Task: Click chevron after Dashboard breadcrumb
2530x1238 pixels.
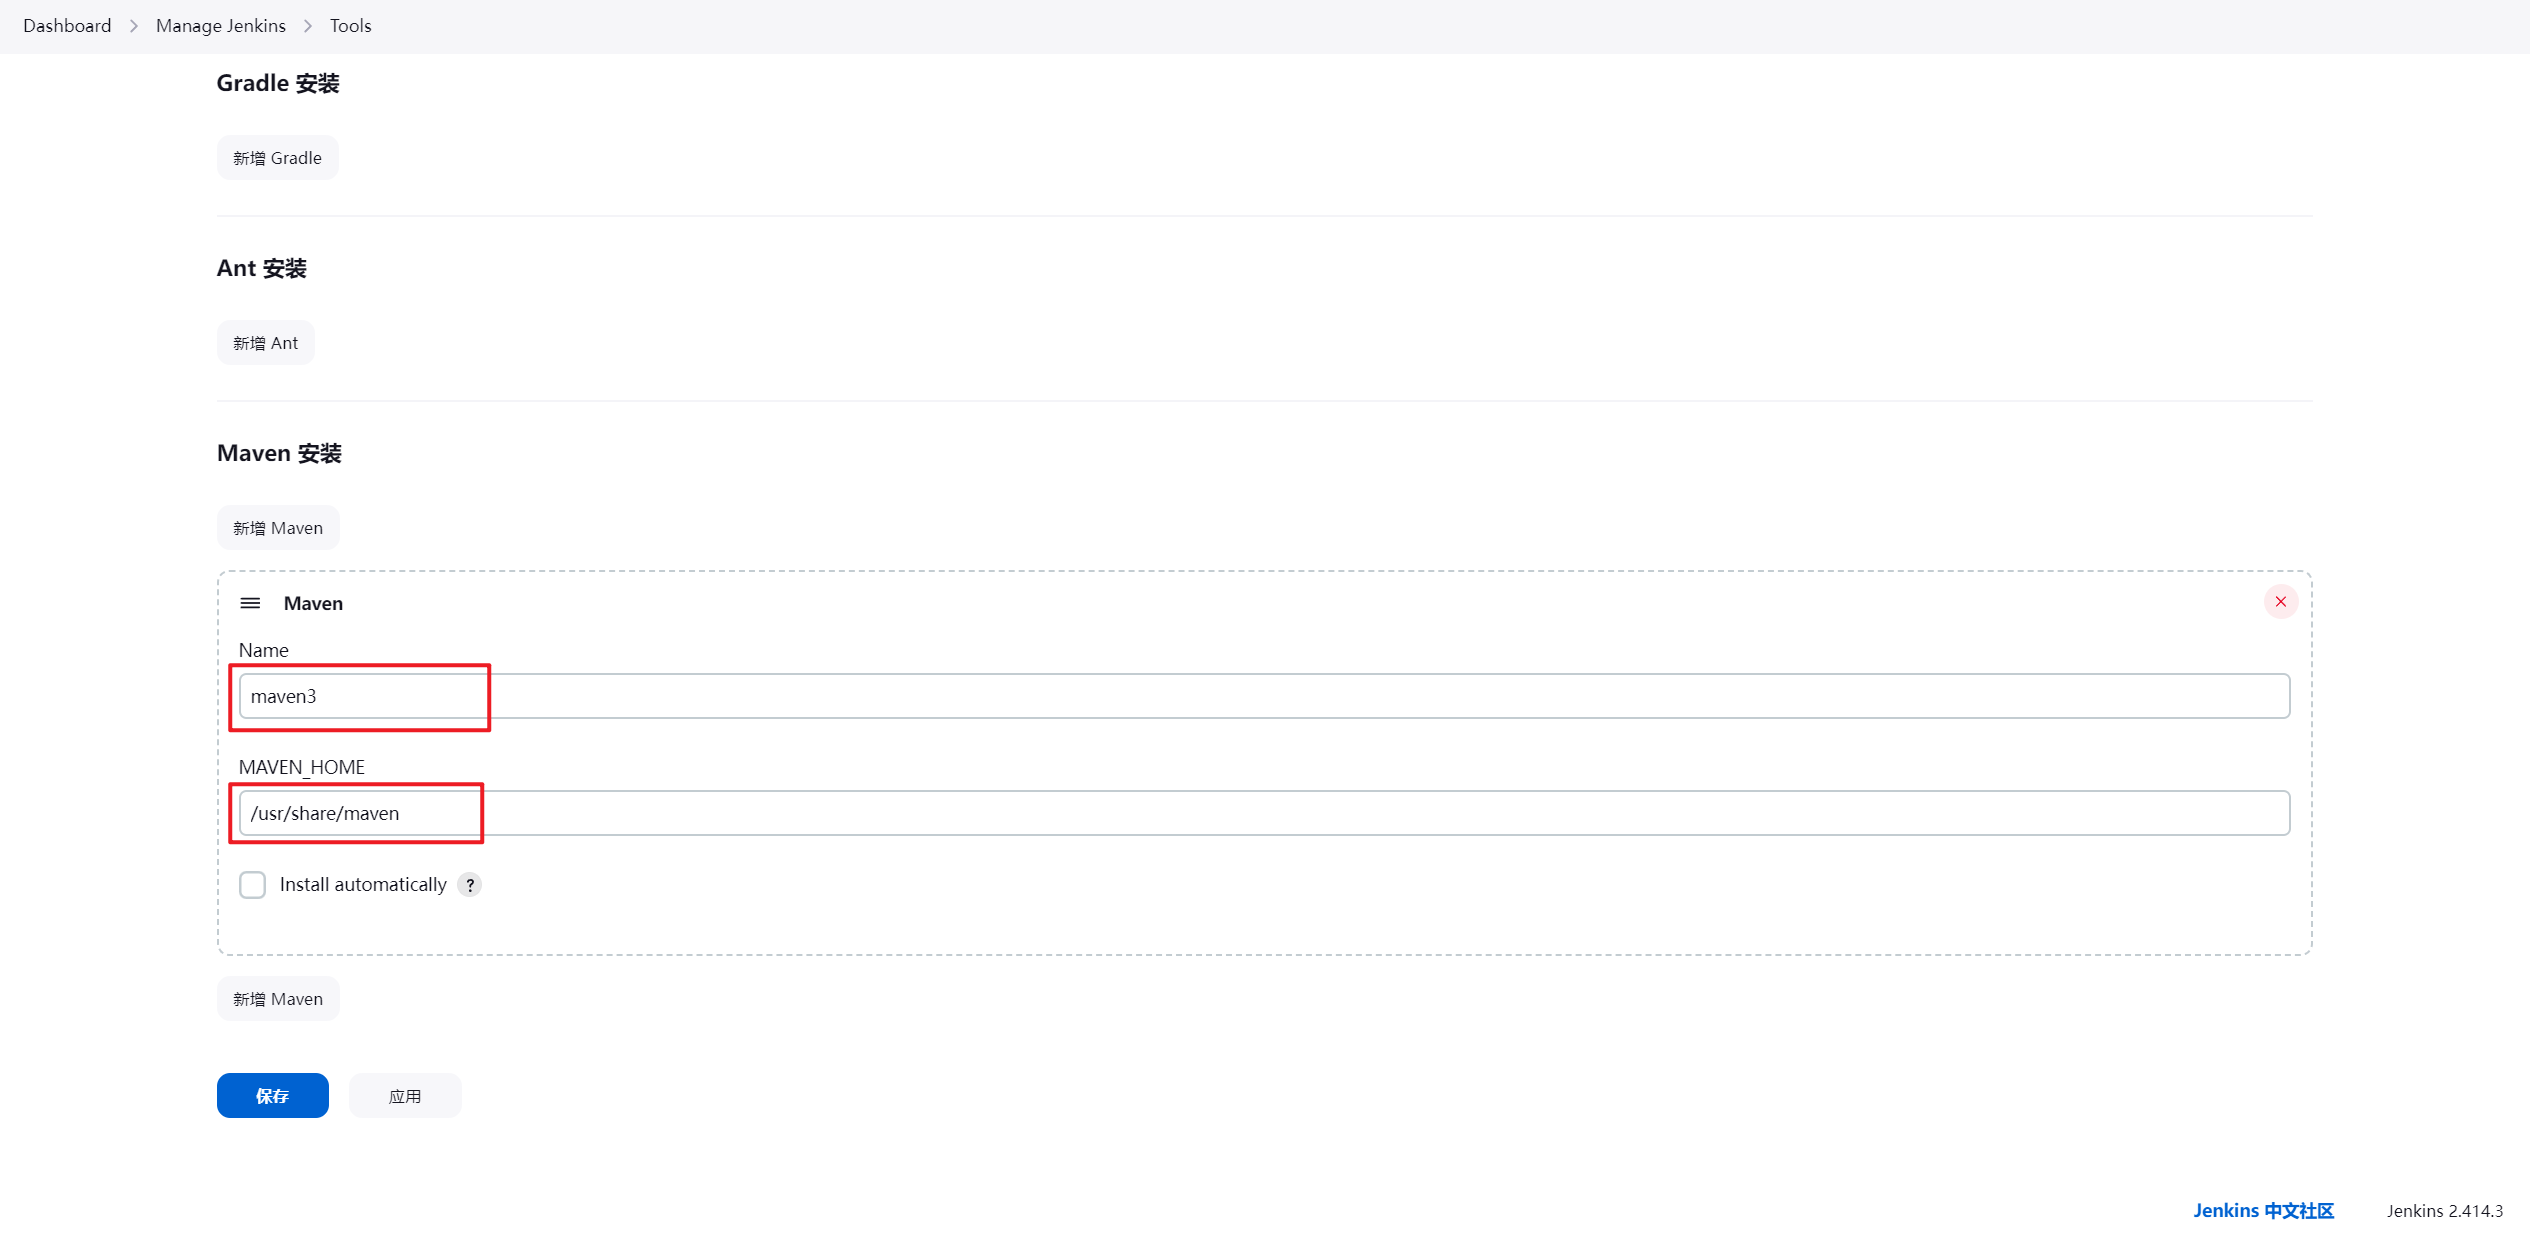Action: click(x=134, y=26)
